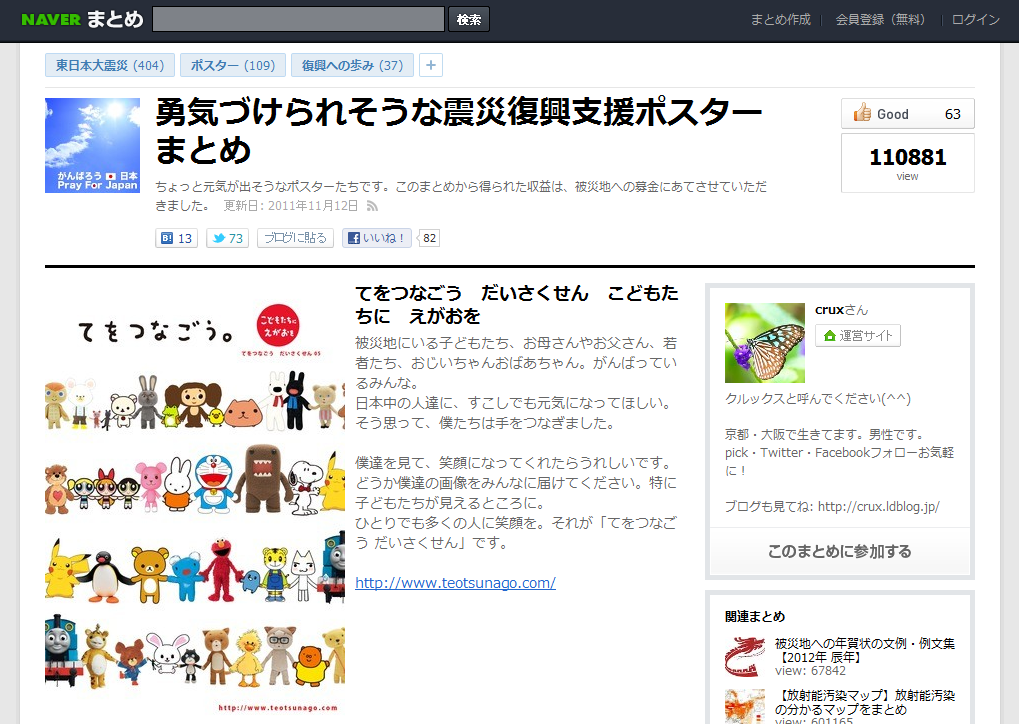Open the てをつなごう poster image
This screenshot has width=1019, height=724.
195,500
